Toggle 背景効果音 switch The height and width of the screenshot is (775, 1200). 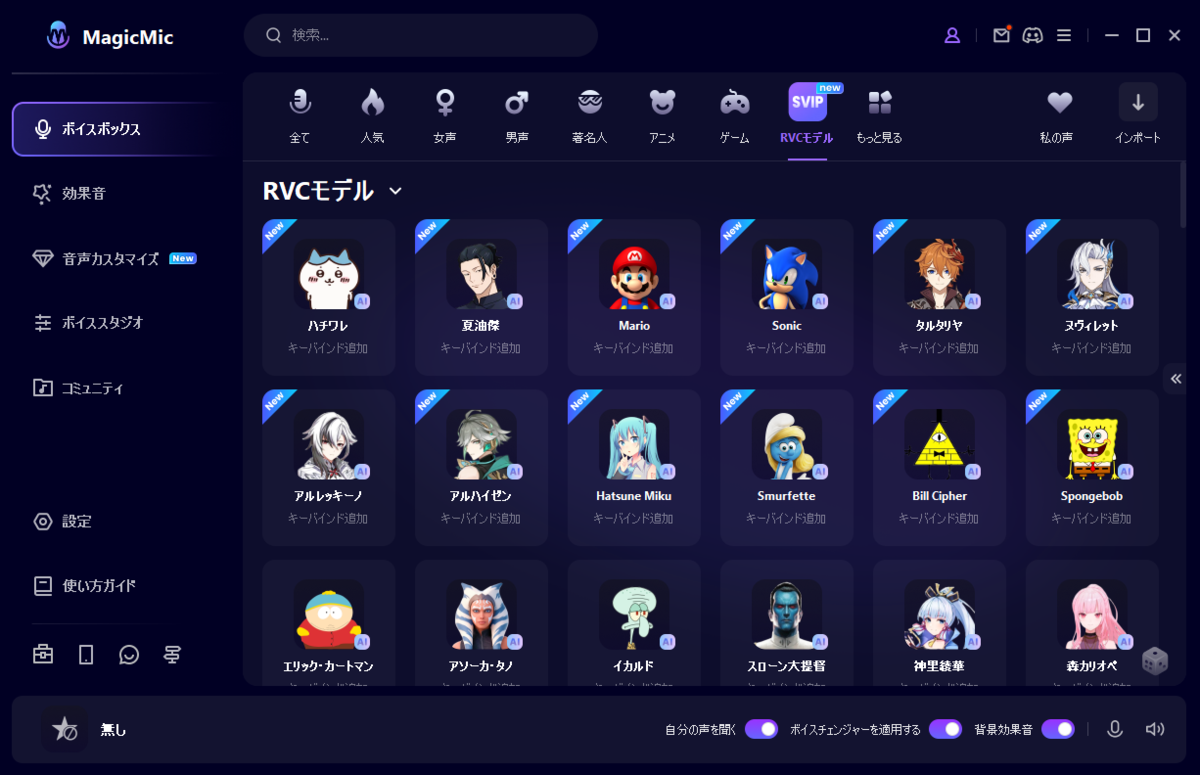(x=1058, y=729)
